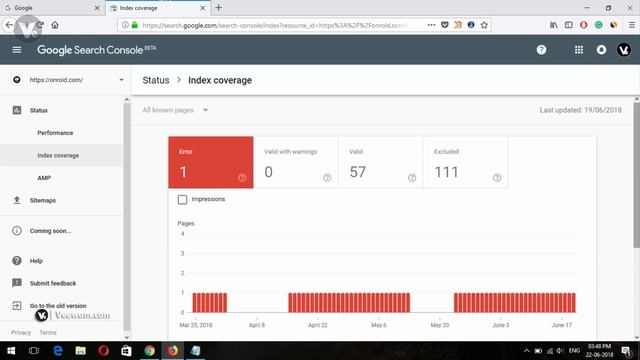Open the notifications bell icon
The image size is (640, 360).
point(601,50)
